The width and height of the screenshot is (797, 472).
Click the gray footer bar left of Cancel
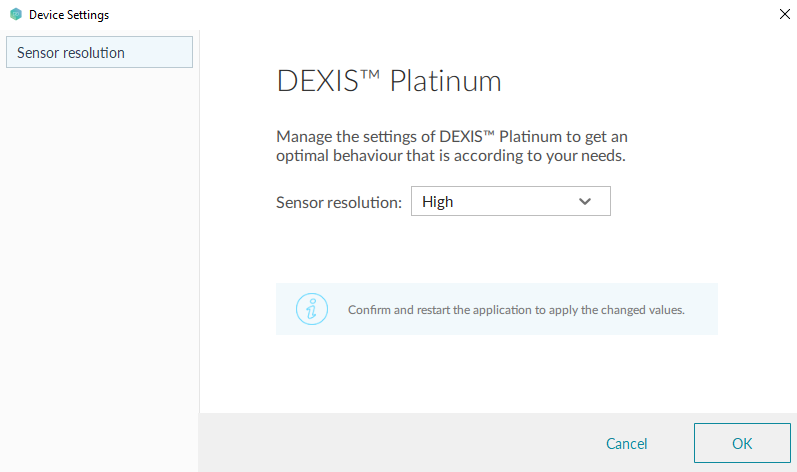click(400, 443)
